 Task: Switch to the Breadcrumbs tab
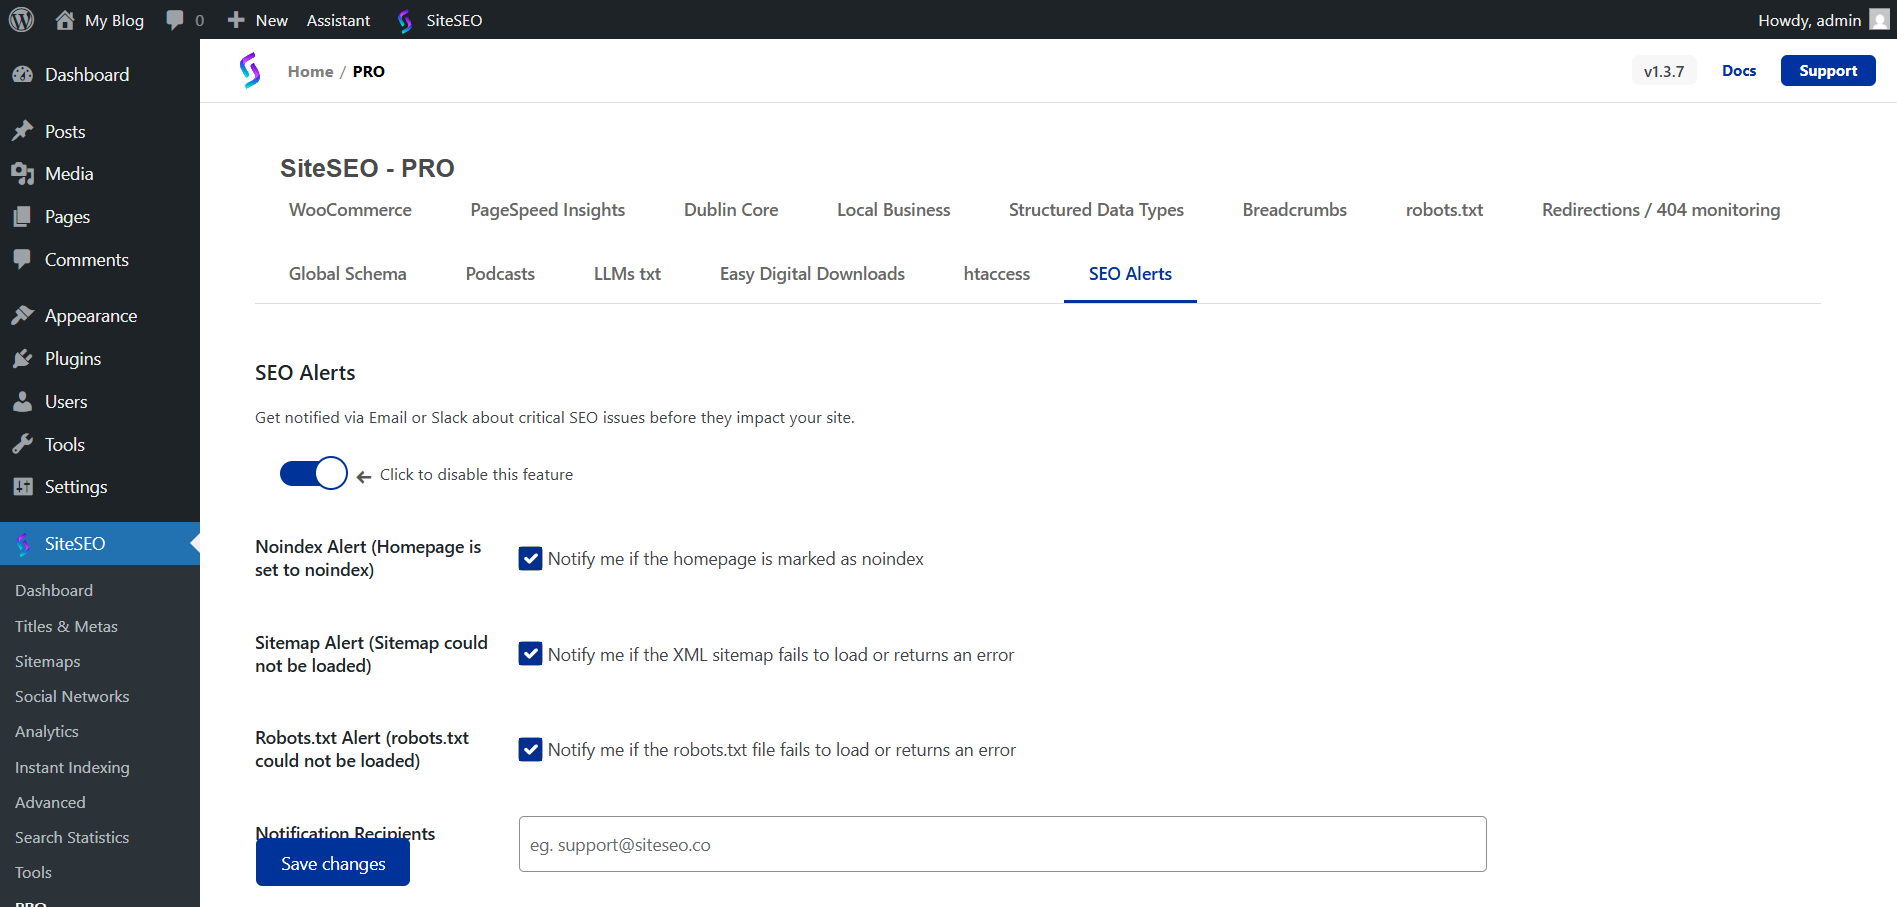pyautogui.click(x=1294, y=210)
